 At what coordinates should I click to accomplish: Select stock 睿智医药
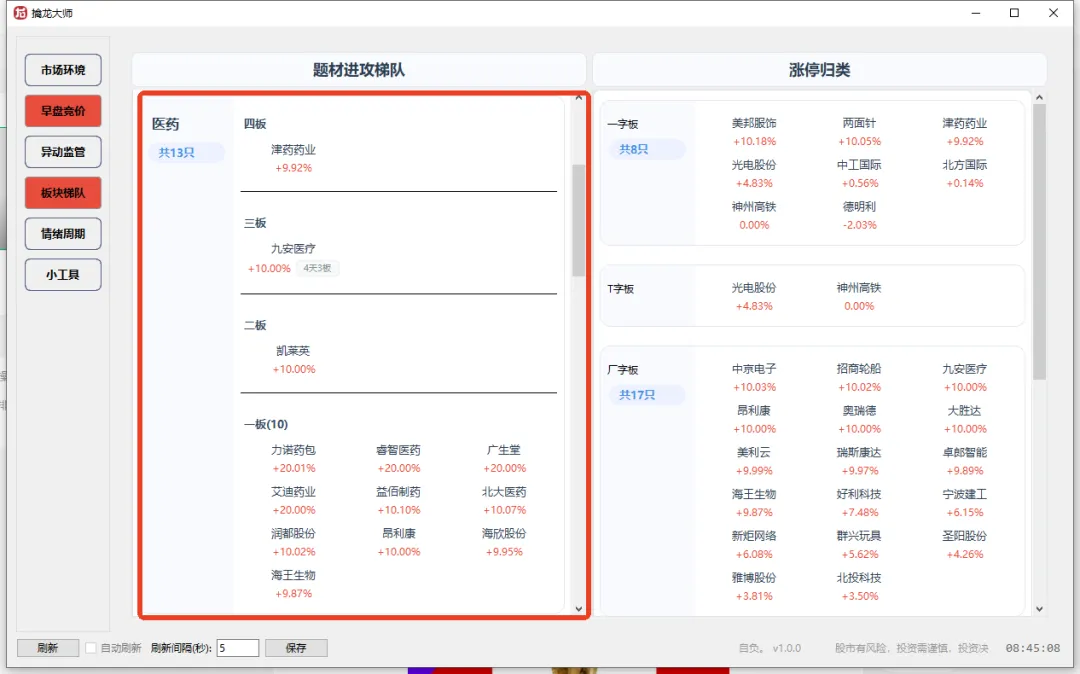[398, 450]
